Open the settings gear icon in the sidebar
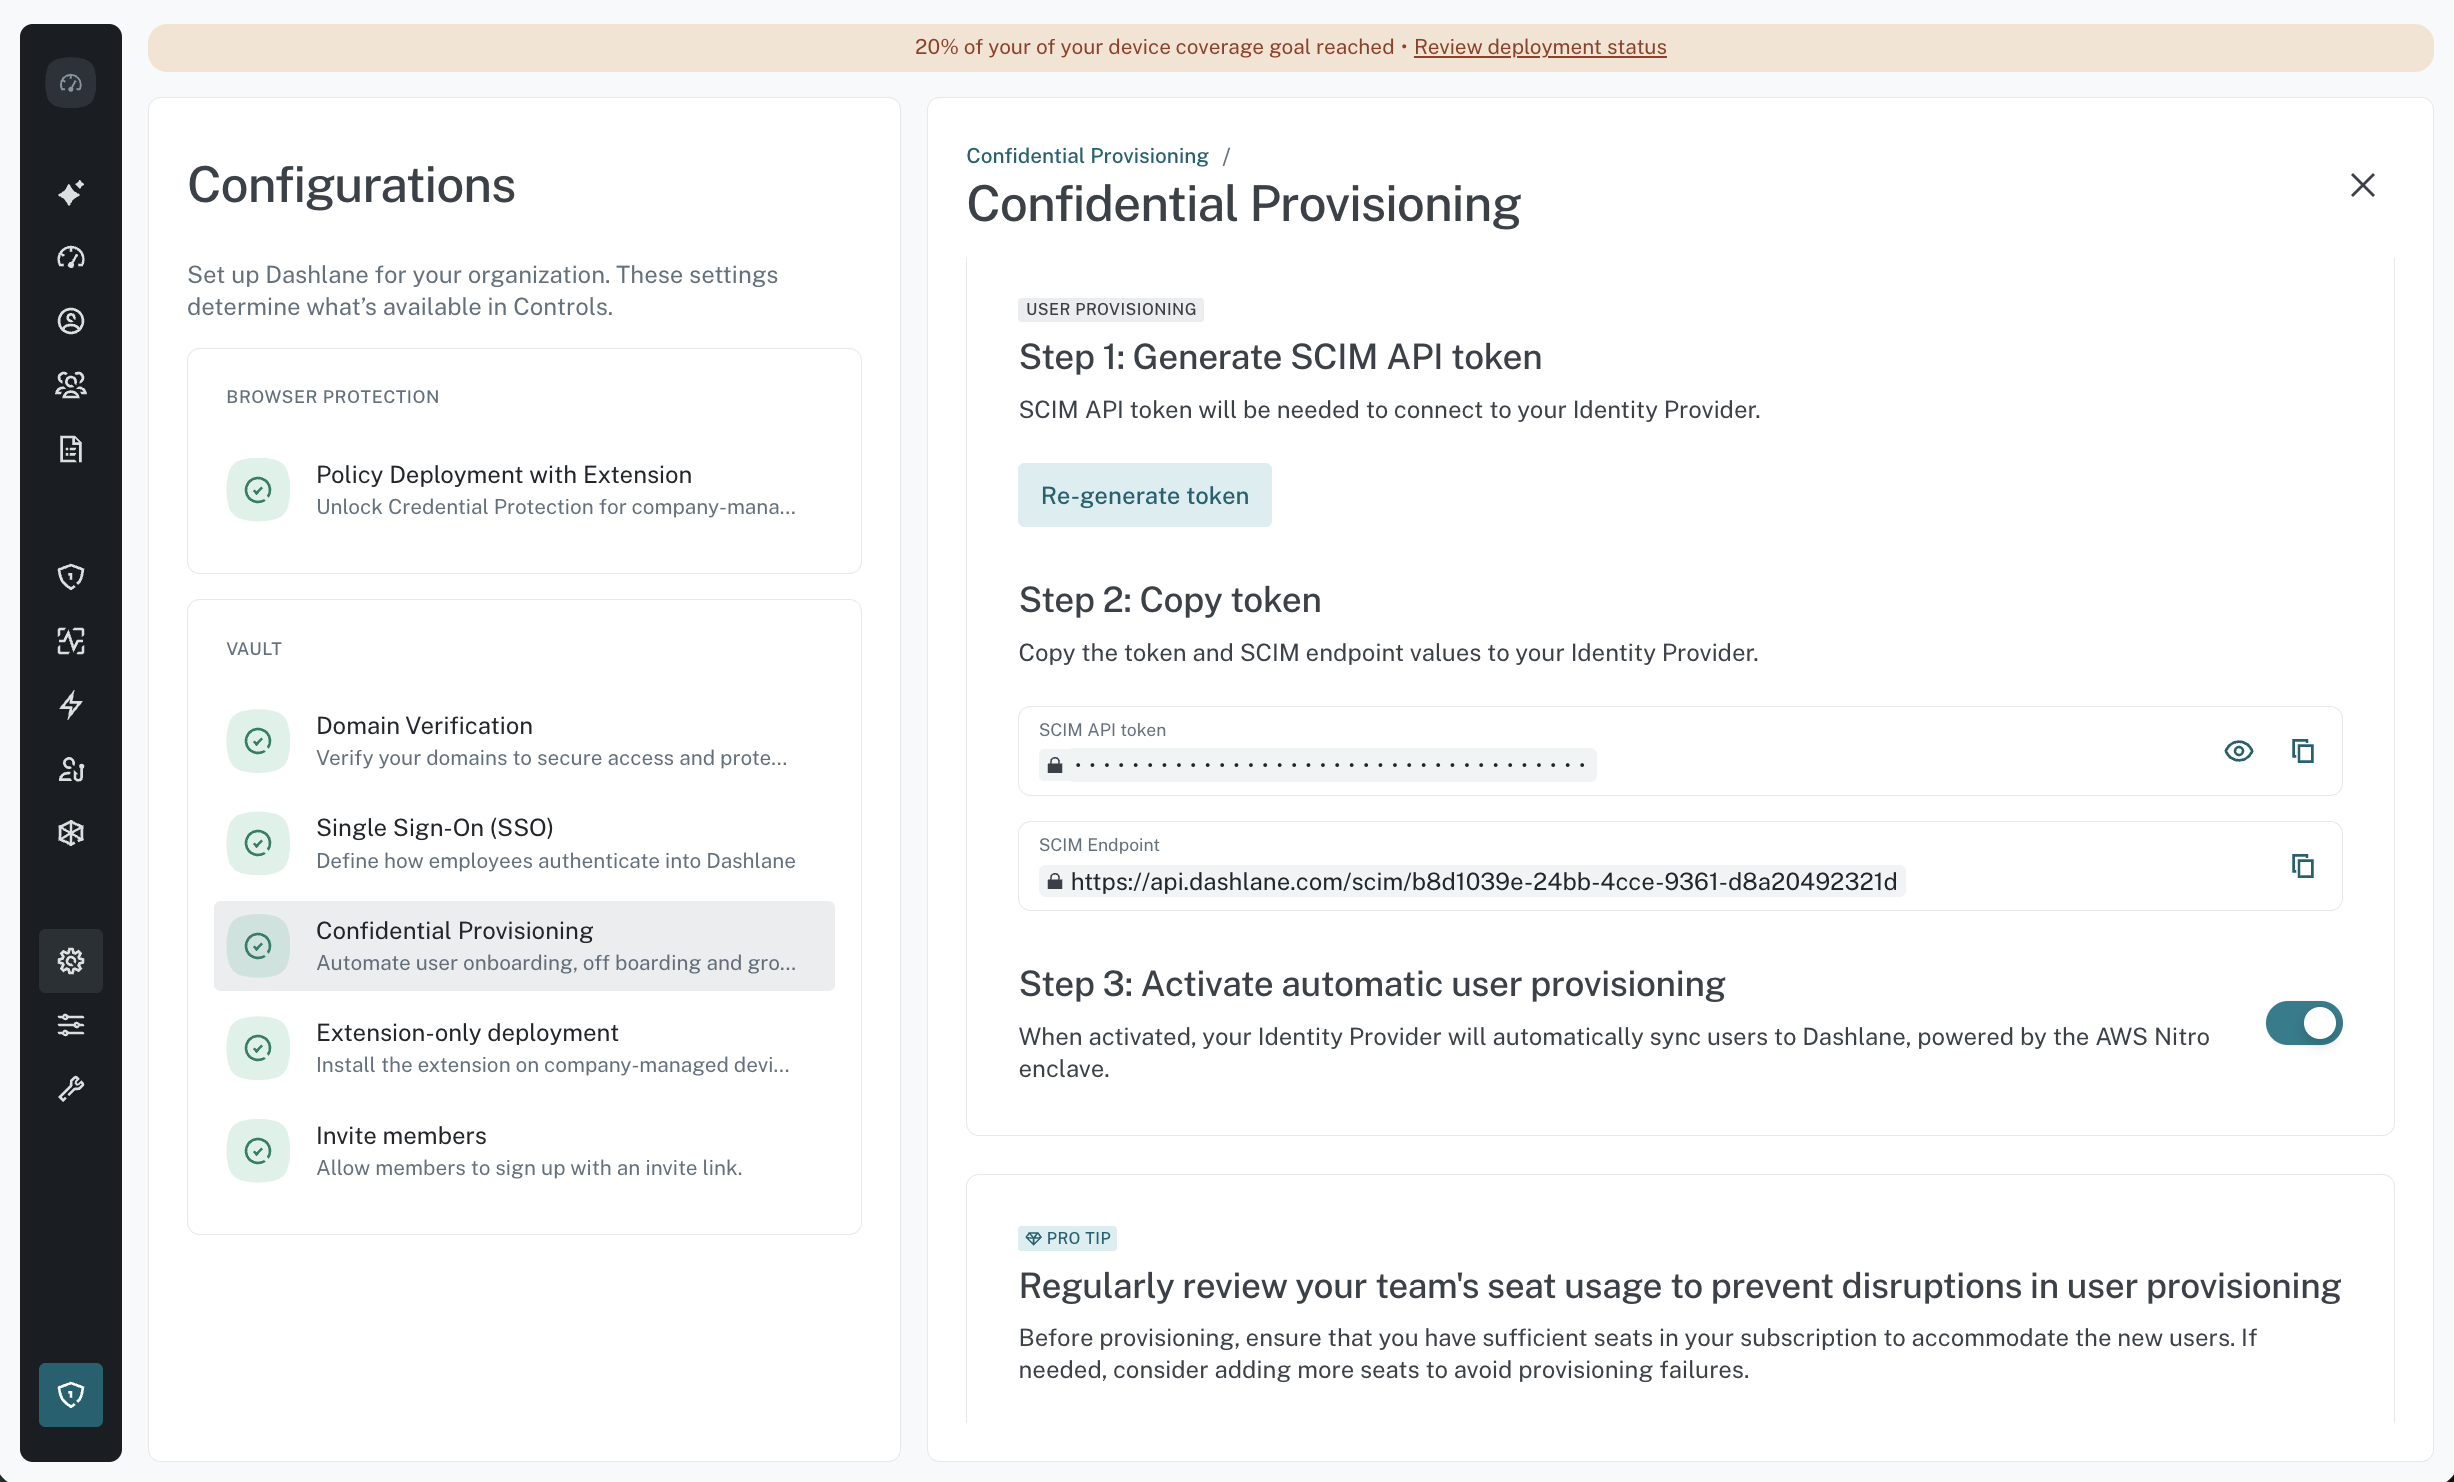 coord(70,961)
